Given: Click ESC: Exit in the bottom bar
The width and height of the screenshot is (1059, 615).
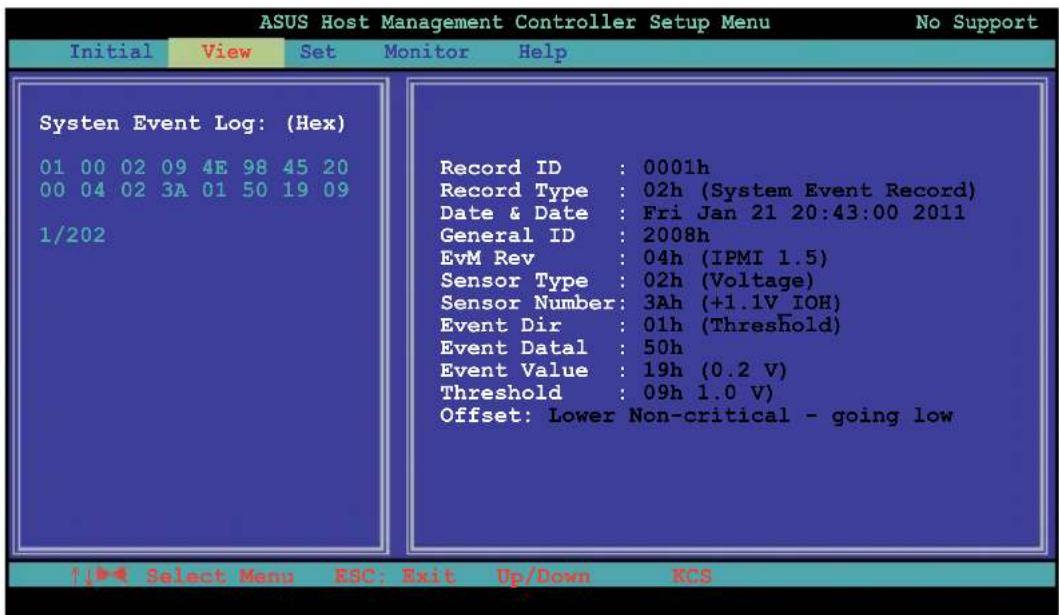Looking at the screenshot, I should [395, 576].
